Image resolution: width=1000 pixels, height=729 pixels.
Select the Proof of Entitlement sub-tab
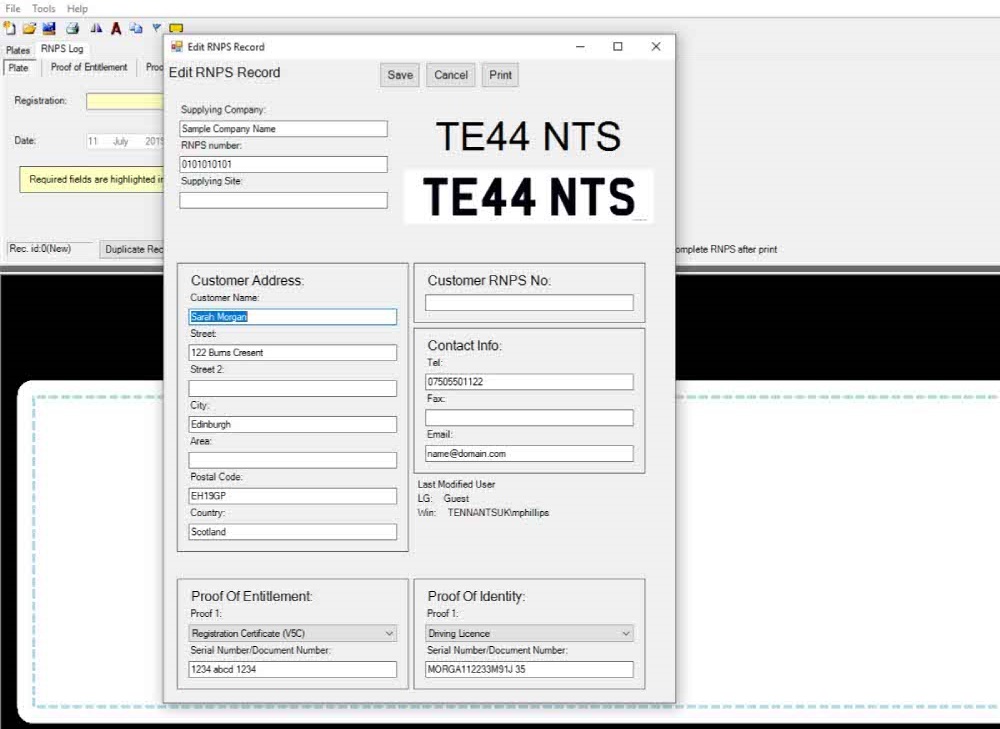89,67
